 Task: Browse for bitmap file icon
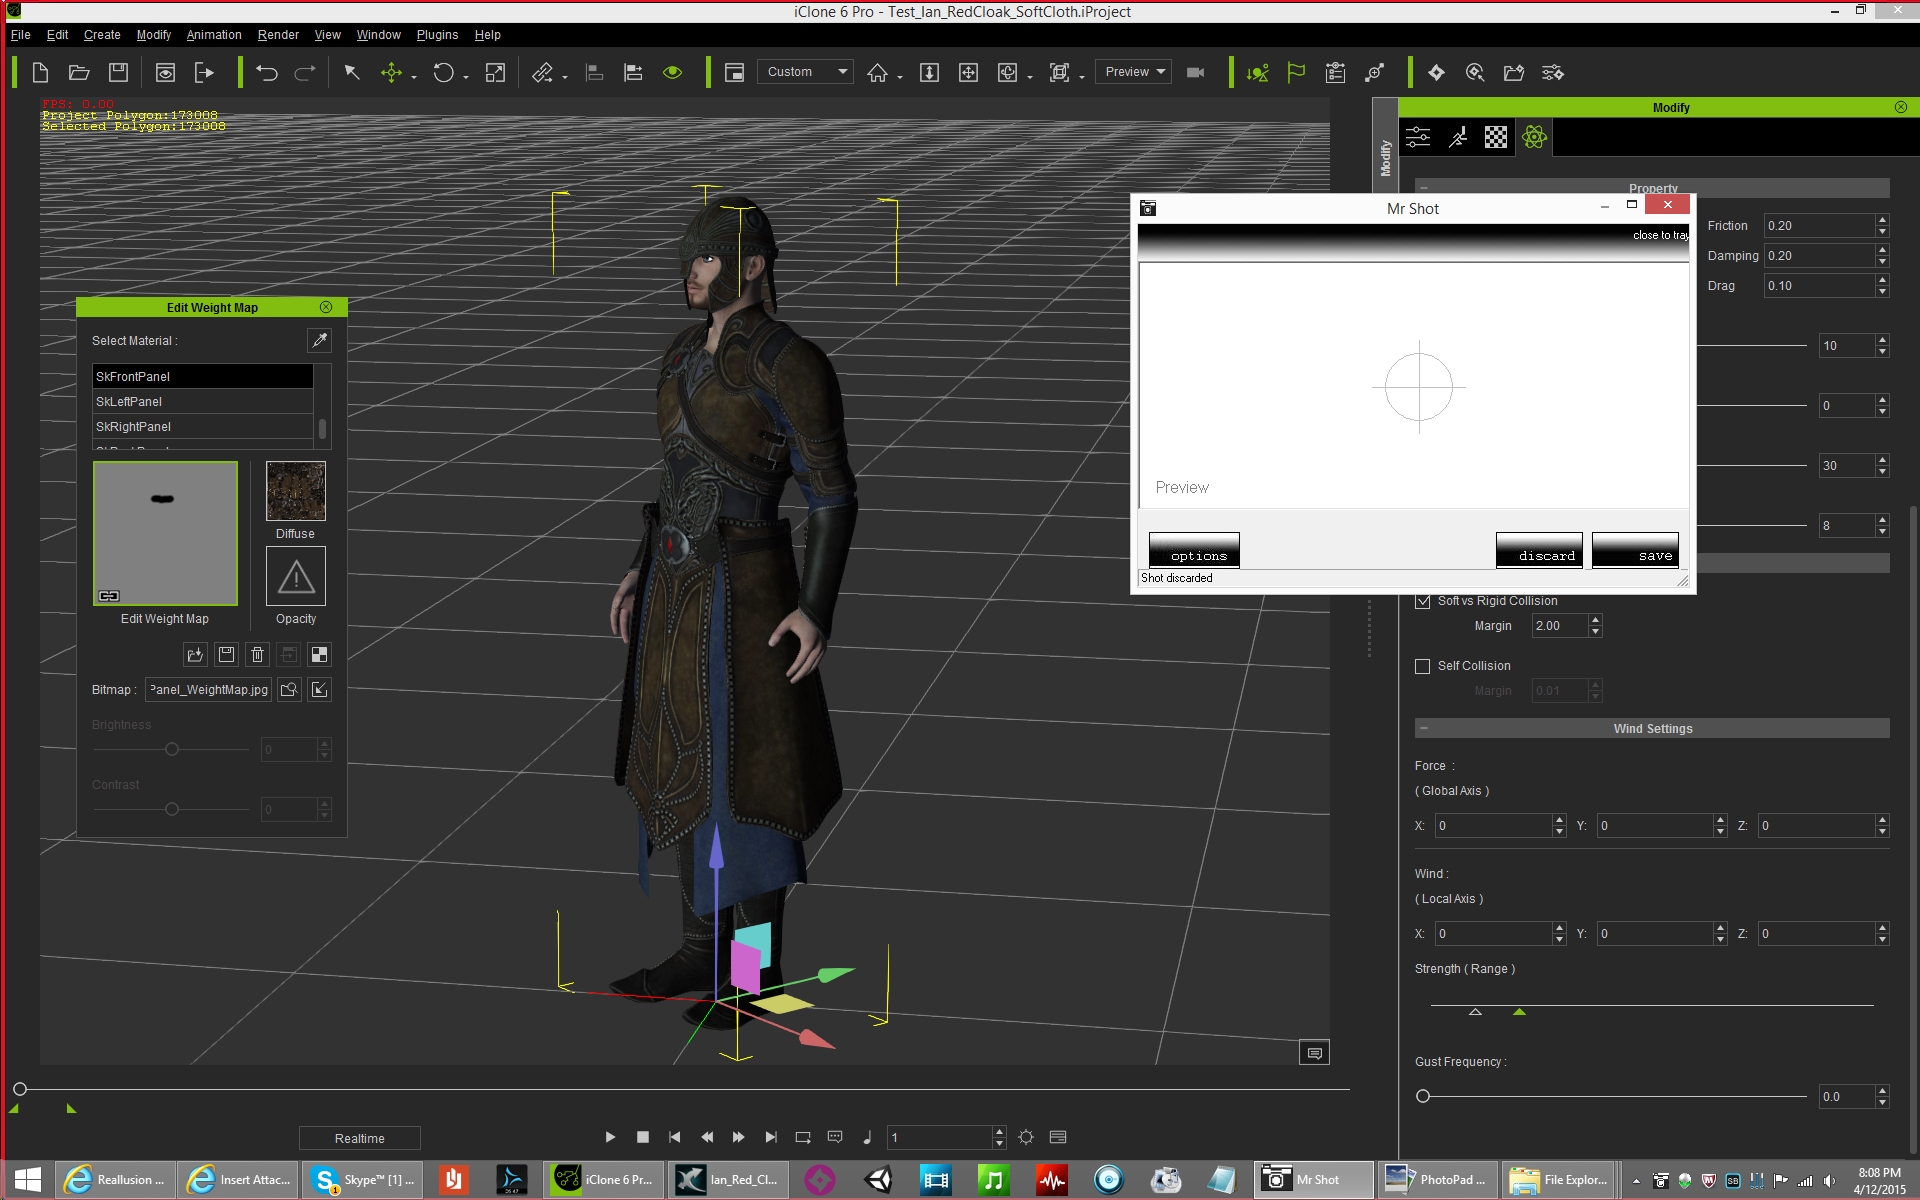coord(289,689)
